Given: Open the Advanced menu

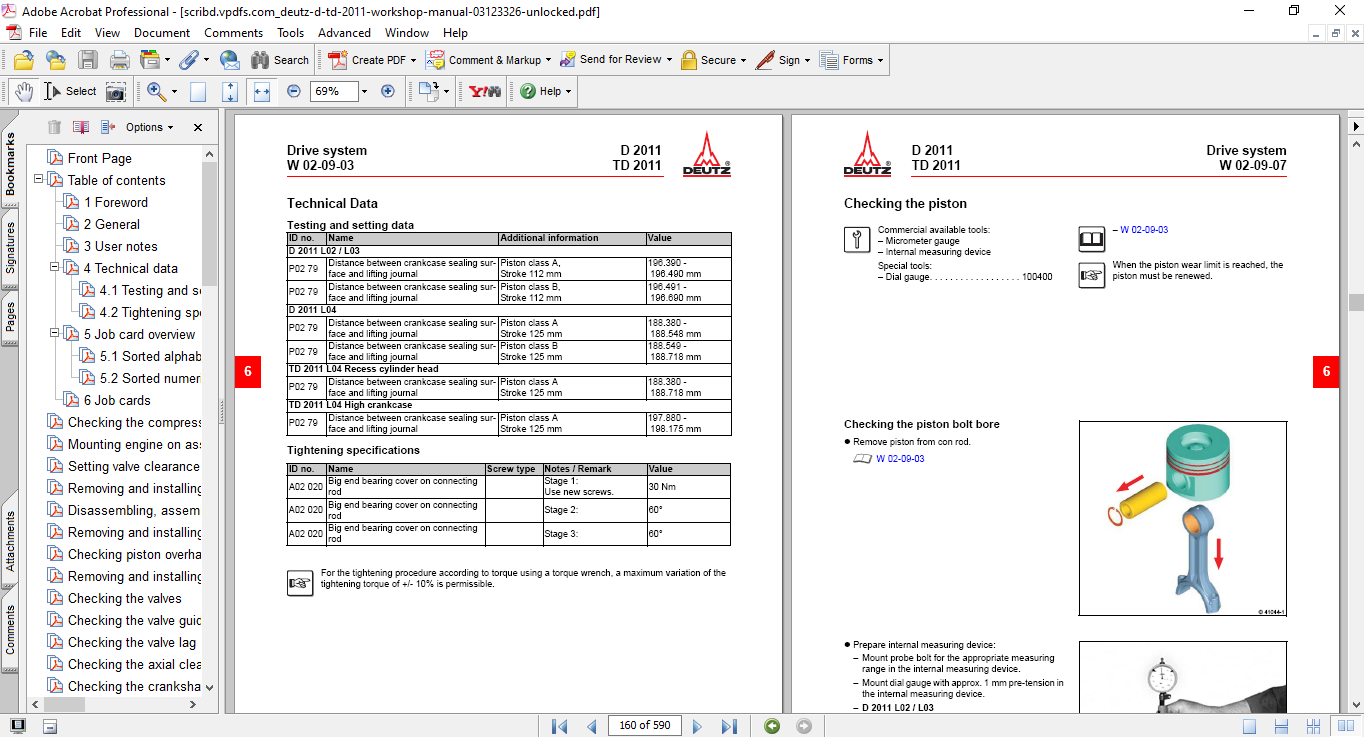Looking at the screenshot, I should (344, 32).
